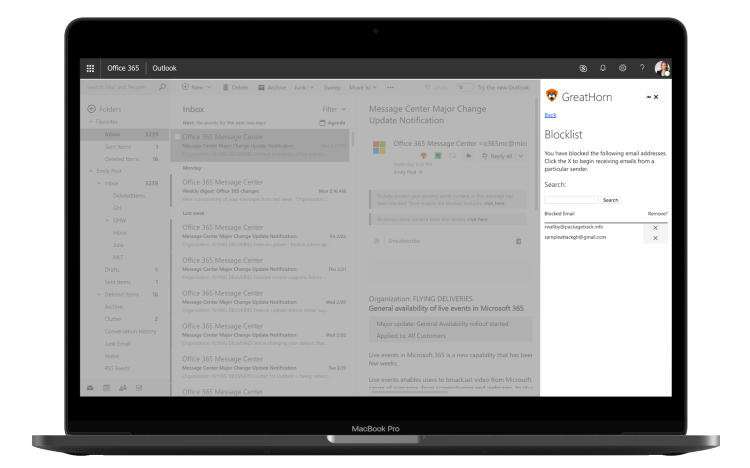Click Outlook in header
Image resolution: width=750 pixels, height=468 pixels.
tap(164, 68)
